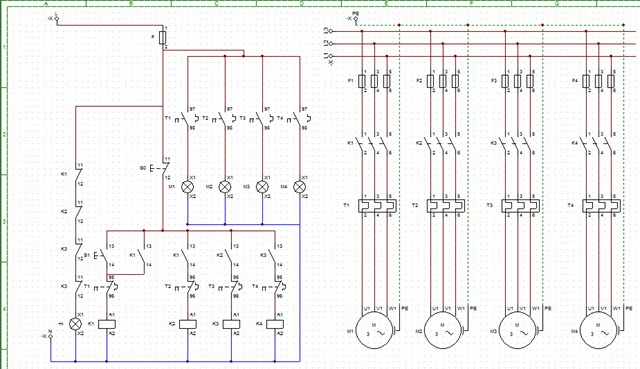The width and height of the screenshot is (640, 369).
Task: Select indicator lamp H
Action: coord(76,324)
